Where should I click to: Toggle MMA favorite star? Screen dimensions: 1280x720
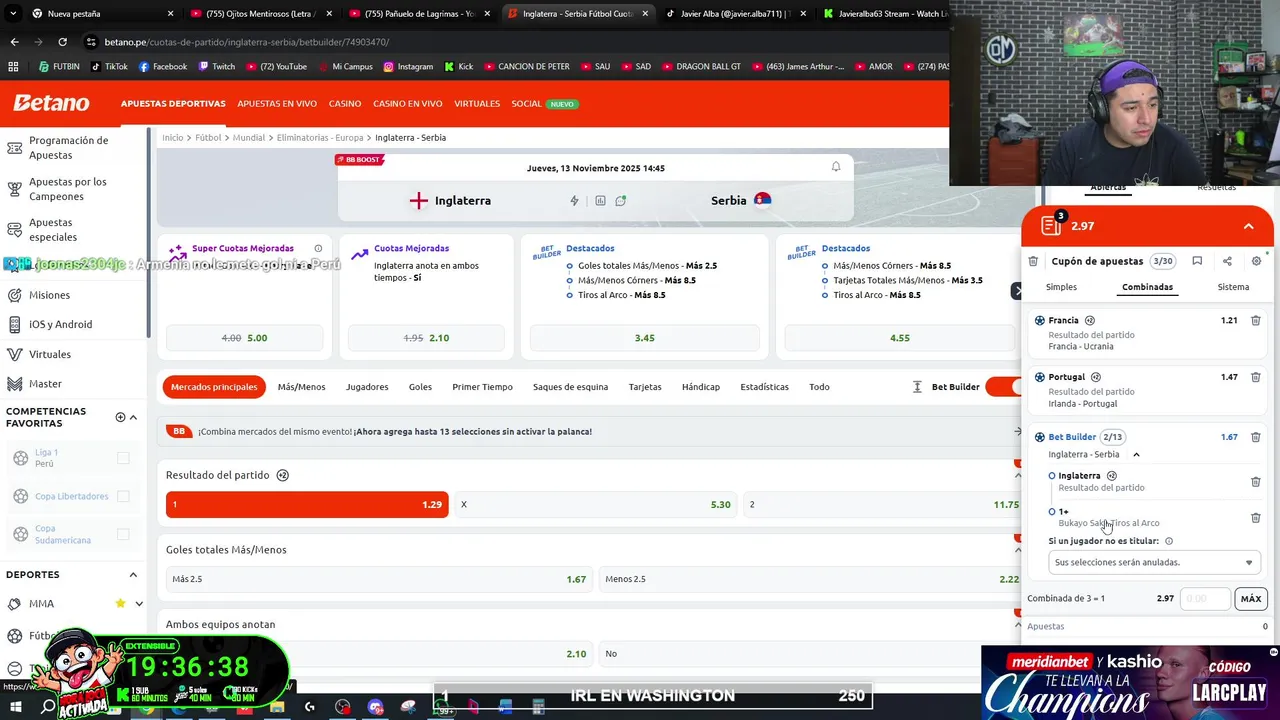(x=120, y=603)
